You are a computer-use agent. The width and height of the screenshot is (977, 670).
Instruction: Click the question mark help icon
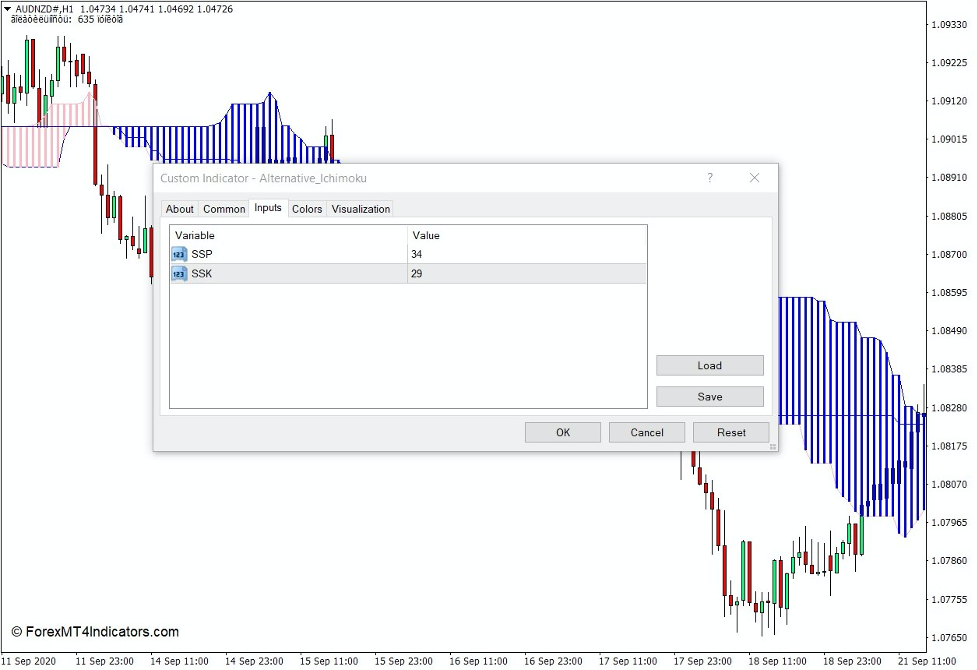[x=709, y=177]
